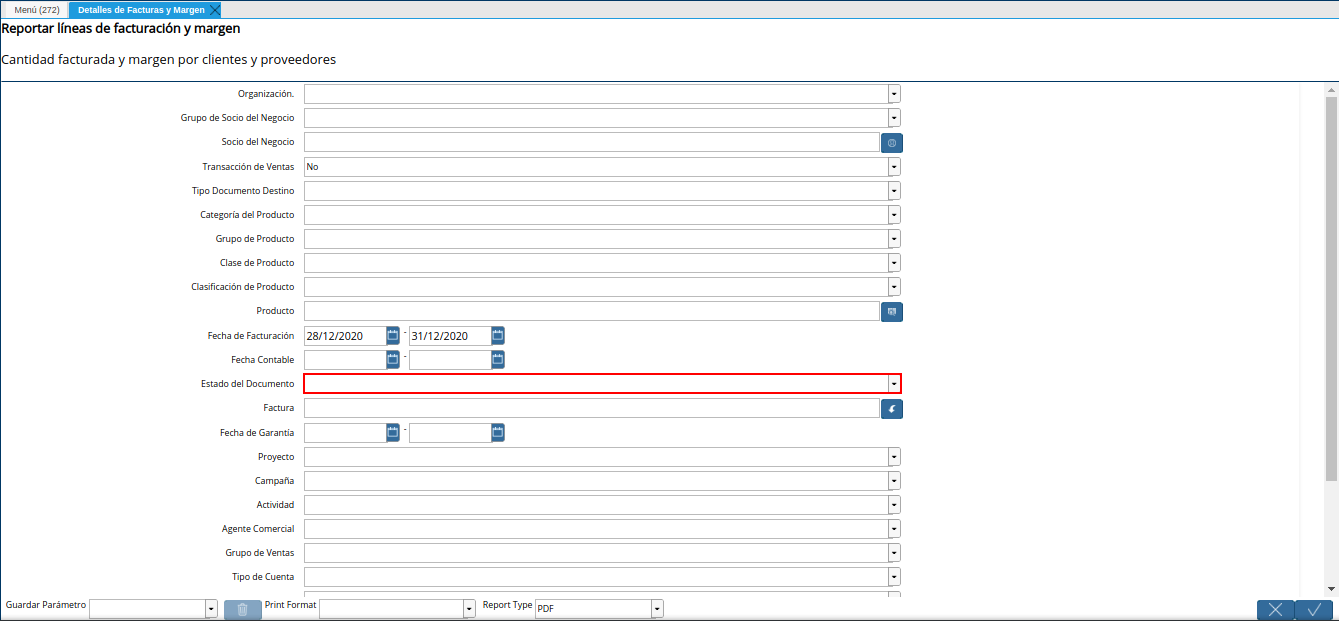Viewport: 1339px width, 621px height.
Task: Expand Grupo de Producto dropdown
Action: pyautogui.click(x=894, y=239)
